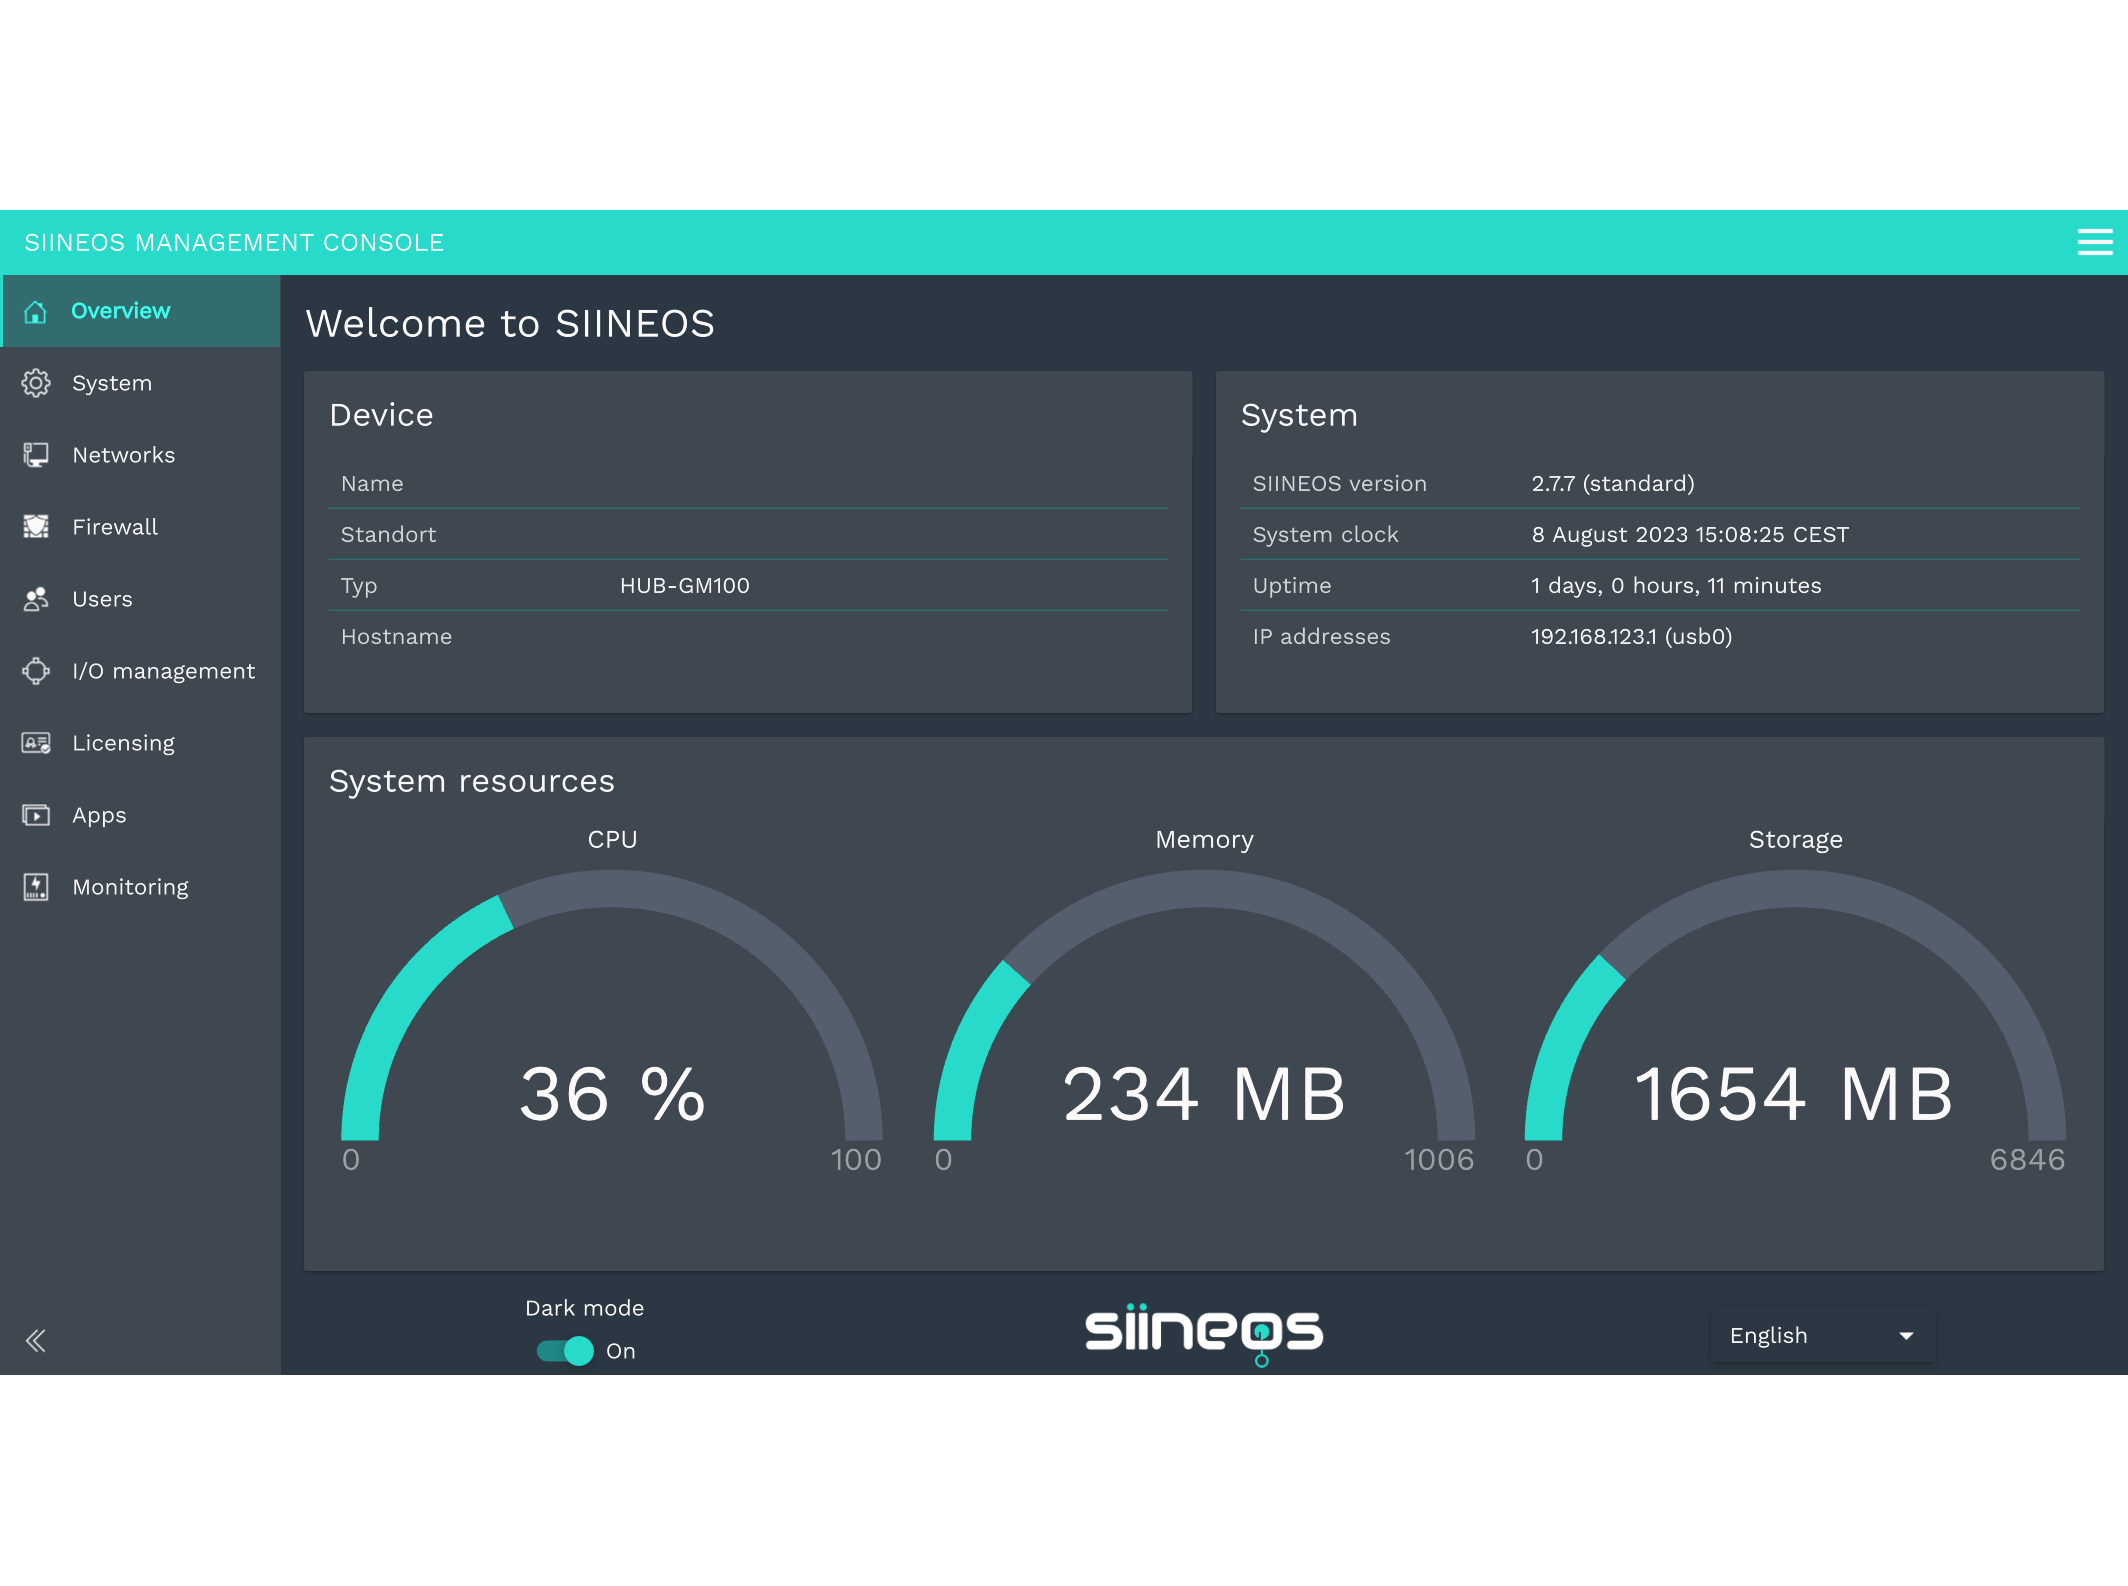Click the Networks monitor icon

(36, 456)
